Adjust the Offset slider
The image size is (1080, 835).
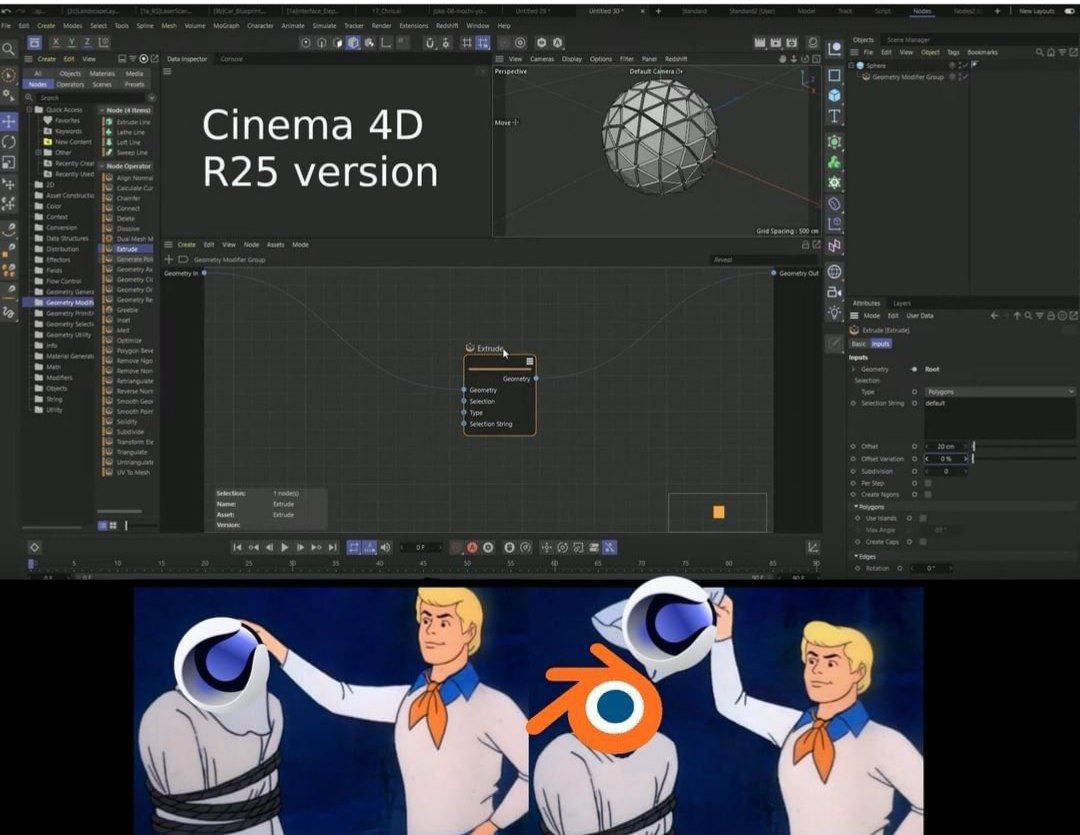coord(1024,446)
